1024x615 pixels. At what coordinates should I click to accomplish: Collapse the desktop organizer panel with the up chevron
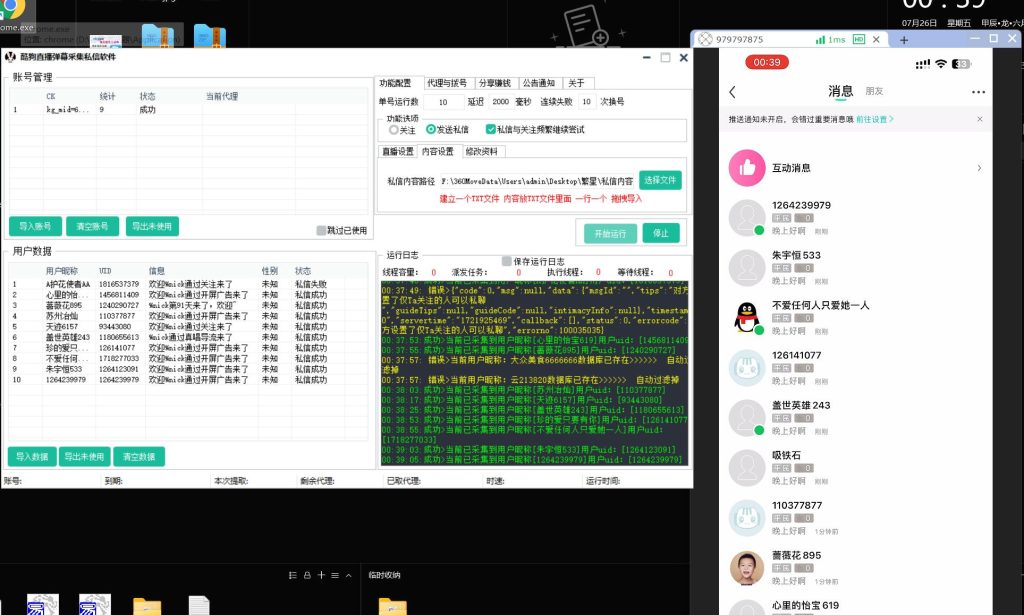coord(348,575)
